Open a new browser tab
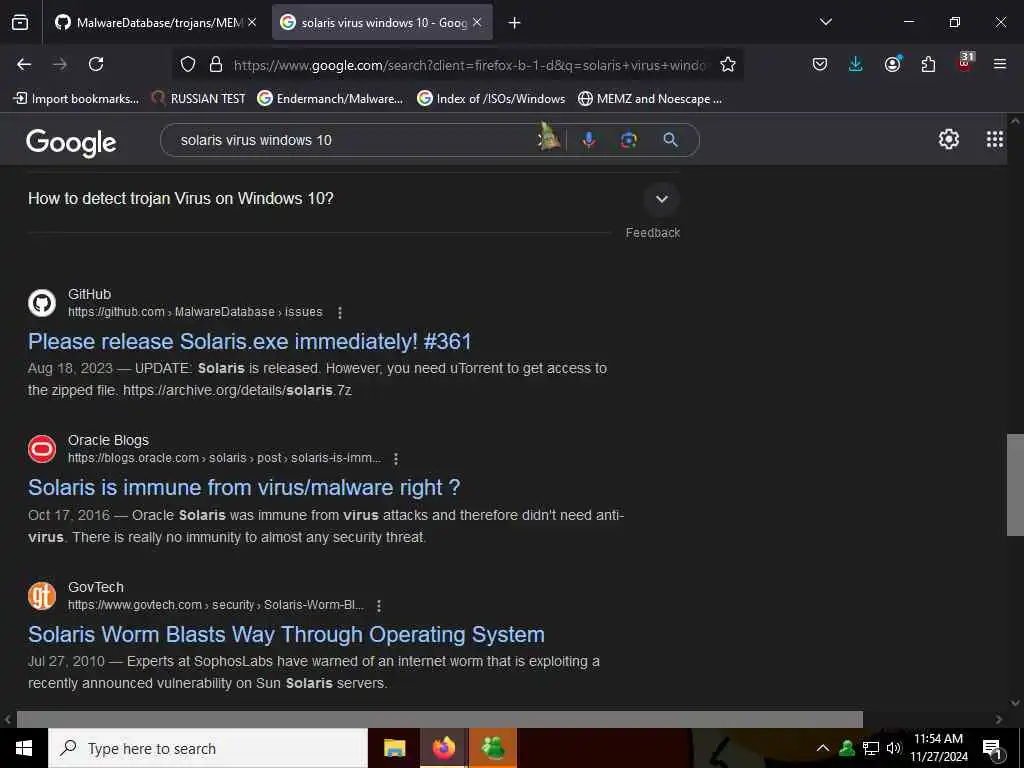This screenshot has width=1024, height=768. (x=515, y=23)
